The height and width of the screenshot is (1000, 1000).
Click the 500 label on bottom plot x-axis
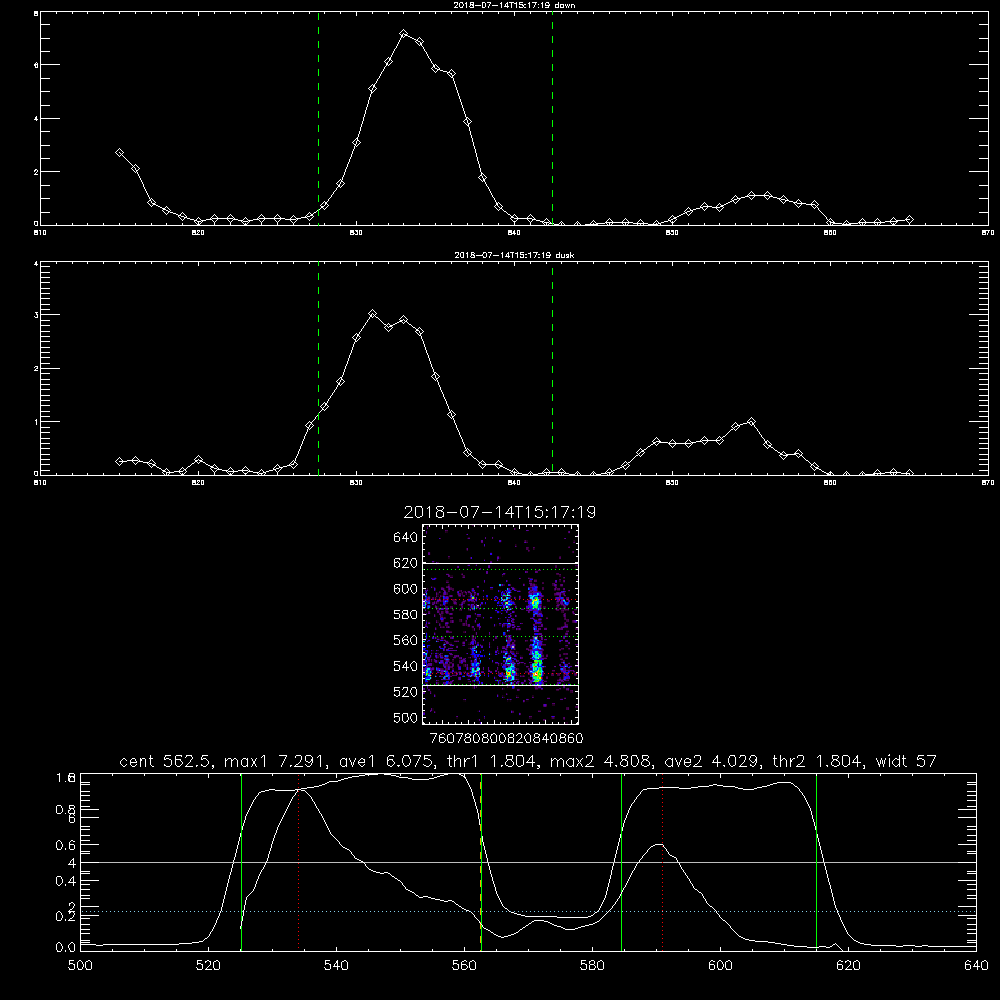coord(80,966)
